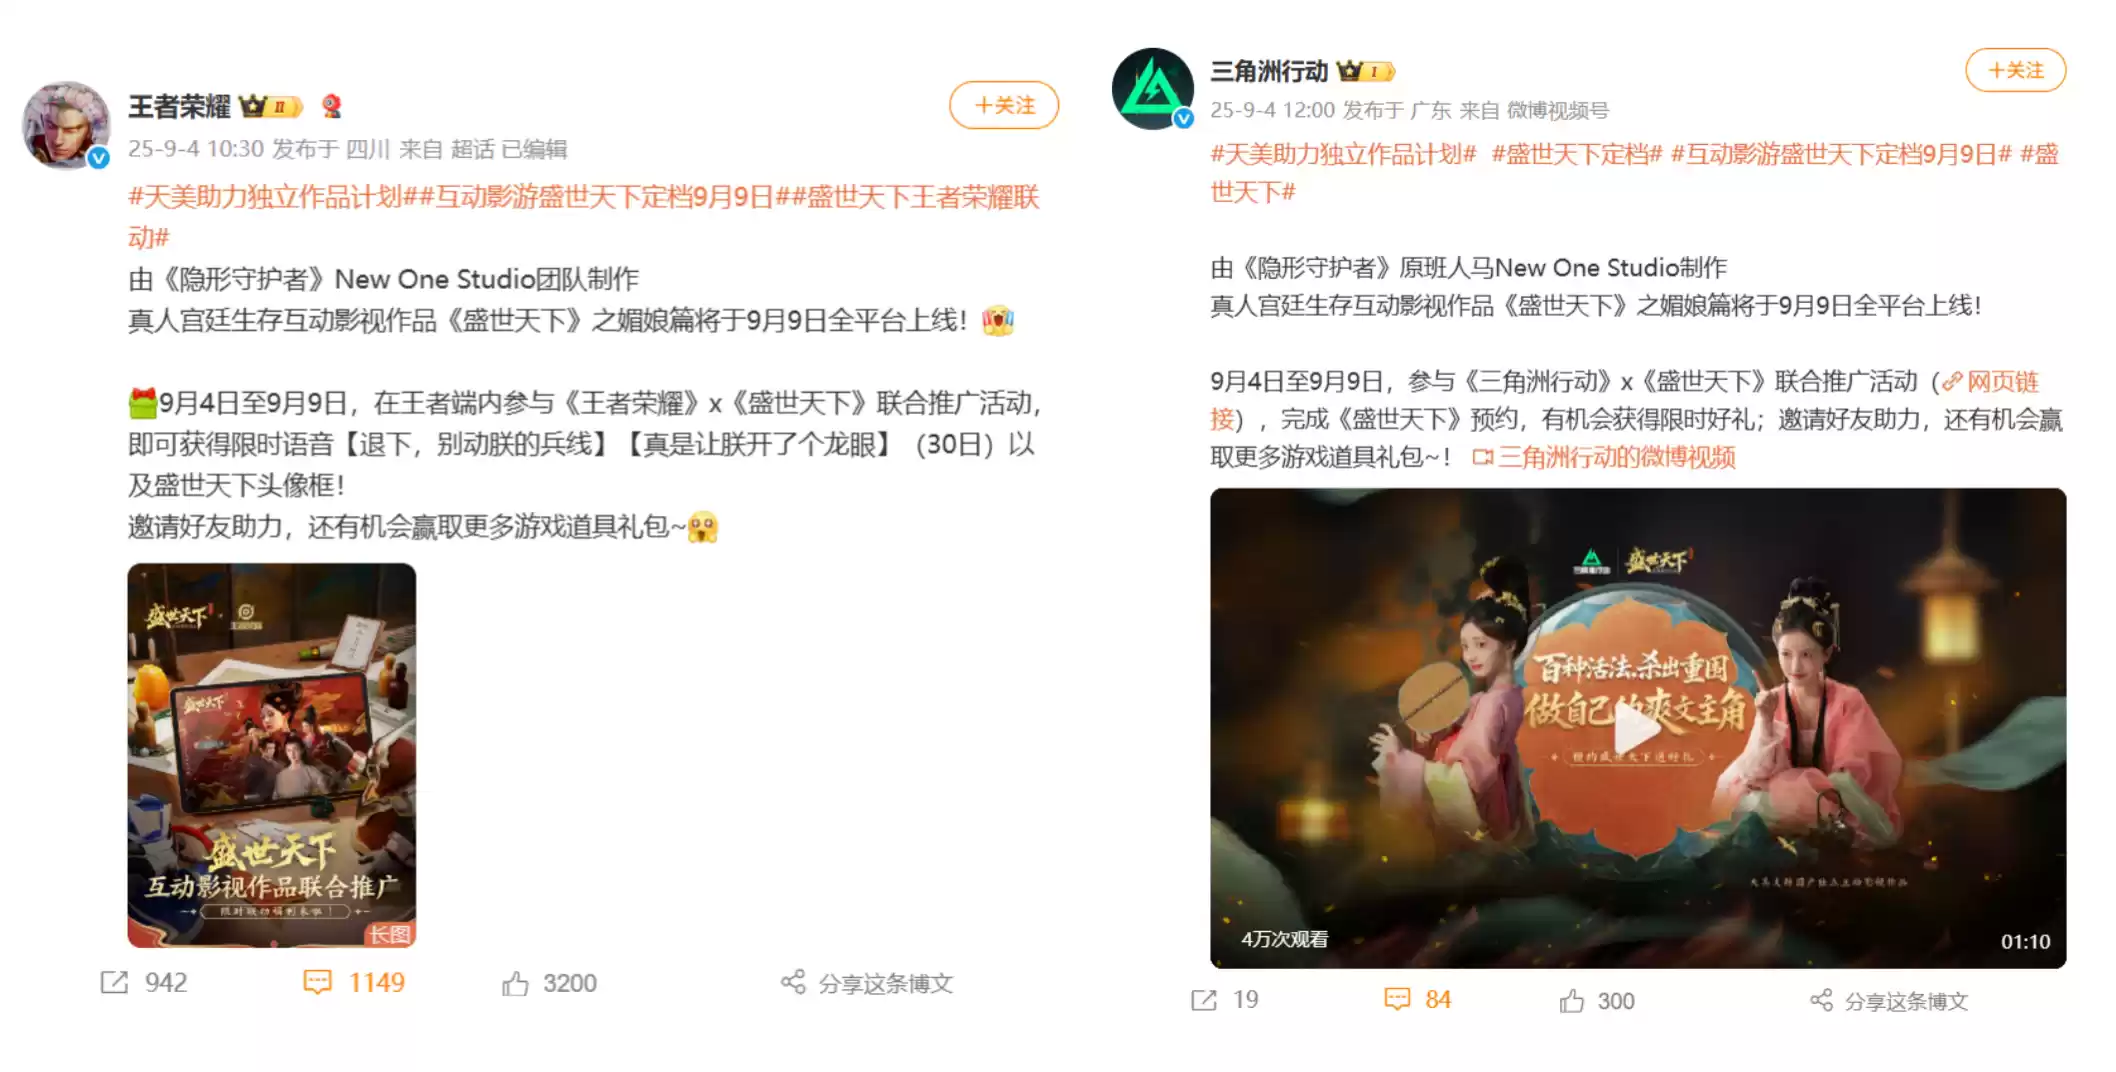Open 1149 comments on 王者荣耀 post

pyautogui.click(x=355, y=982)
